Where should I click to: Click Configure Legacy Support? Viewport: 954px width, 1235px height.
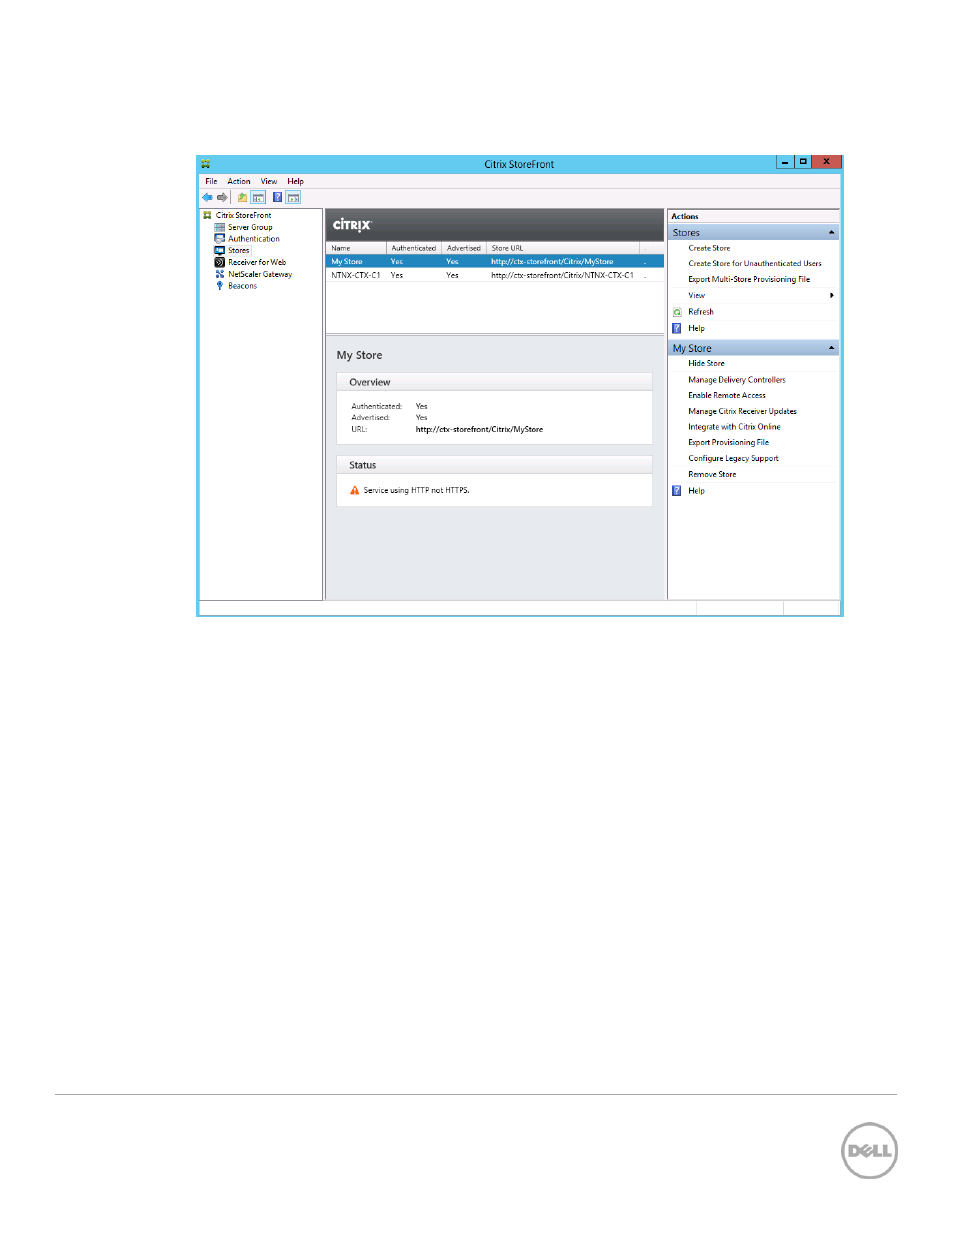coord(733,458)
